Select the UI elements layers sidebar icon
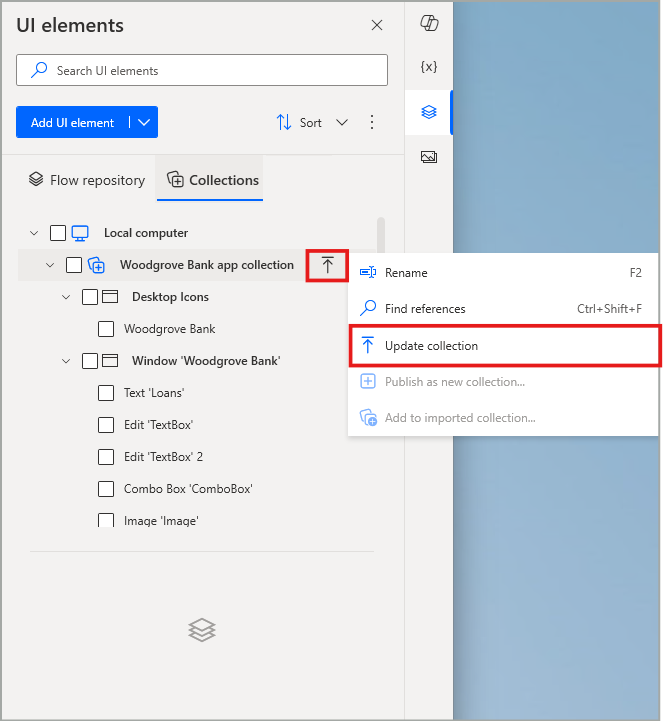 pos(429,112)
